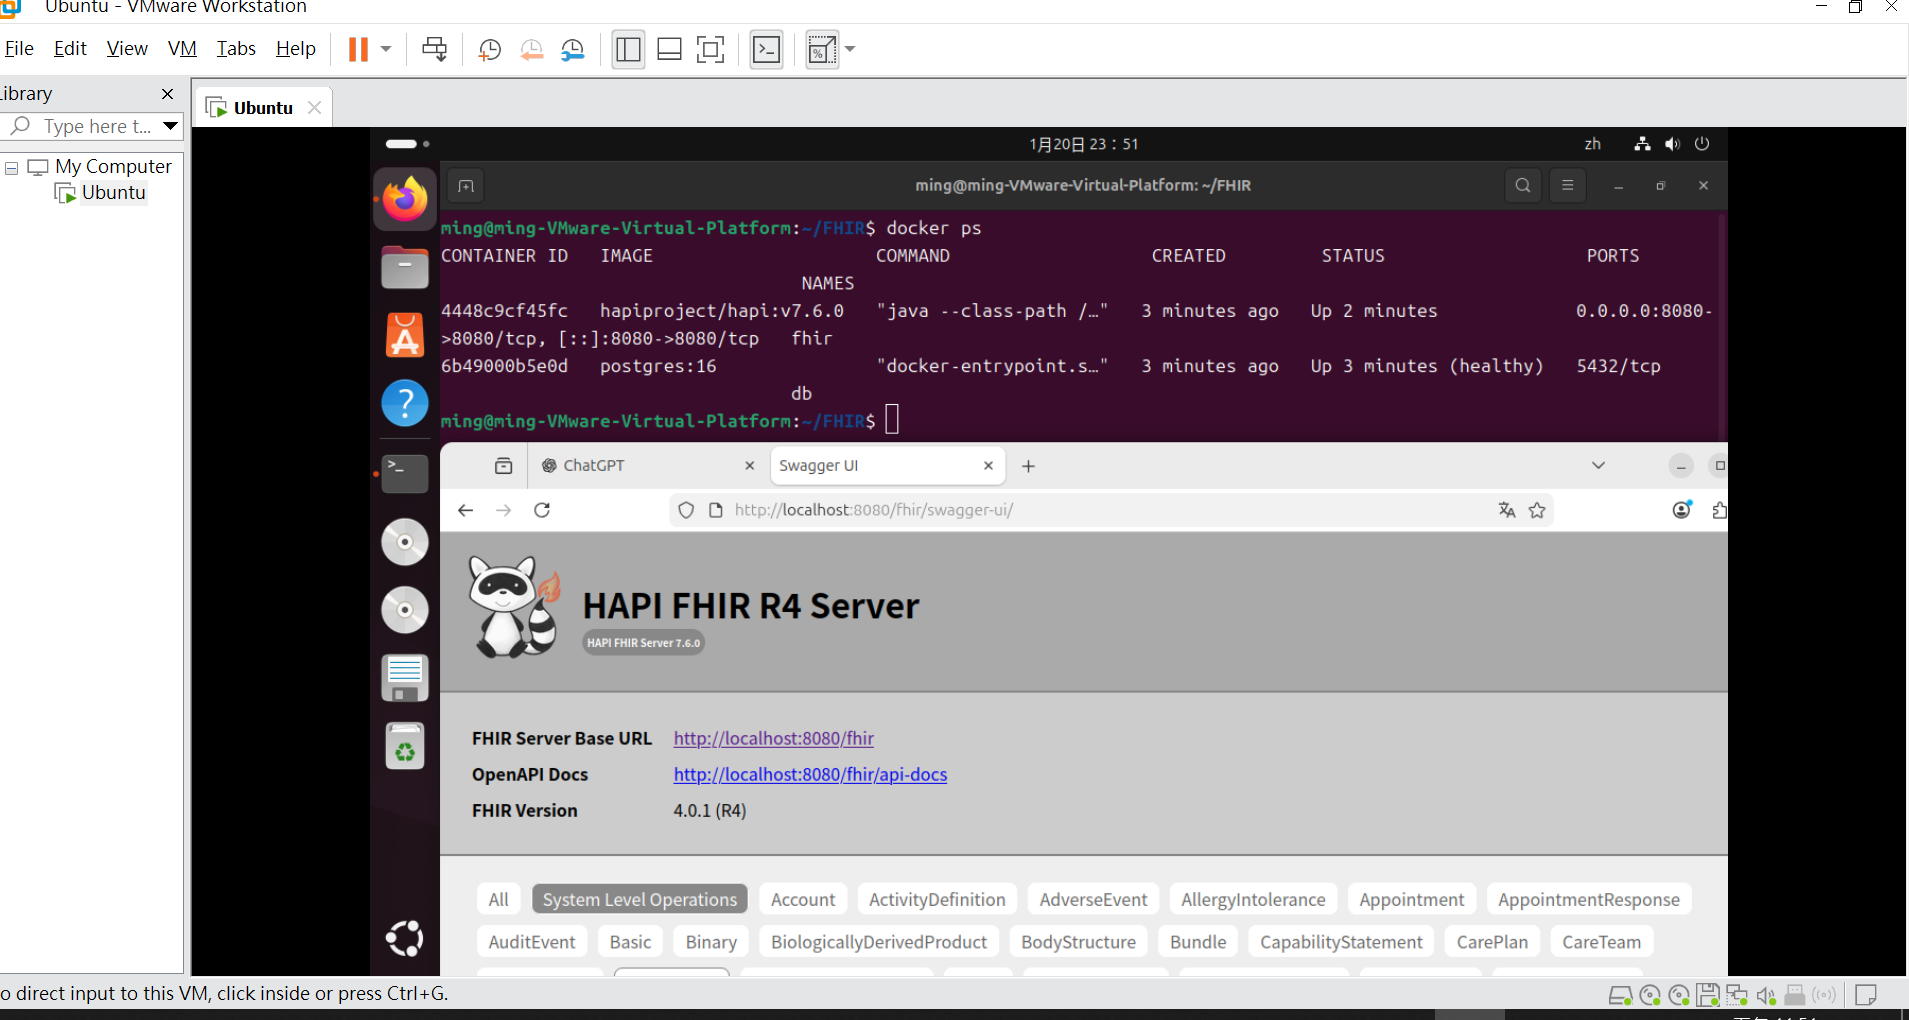Toggle the VMware library panel visibility
This screenshot has width=1909, height=1020.
pyautogui.click(x=628, y=48)
